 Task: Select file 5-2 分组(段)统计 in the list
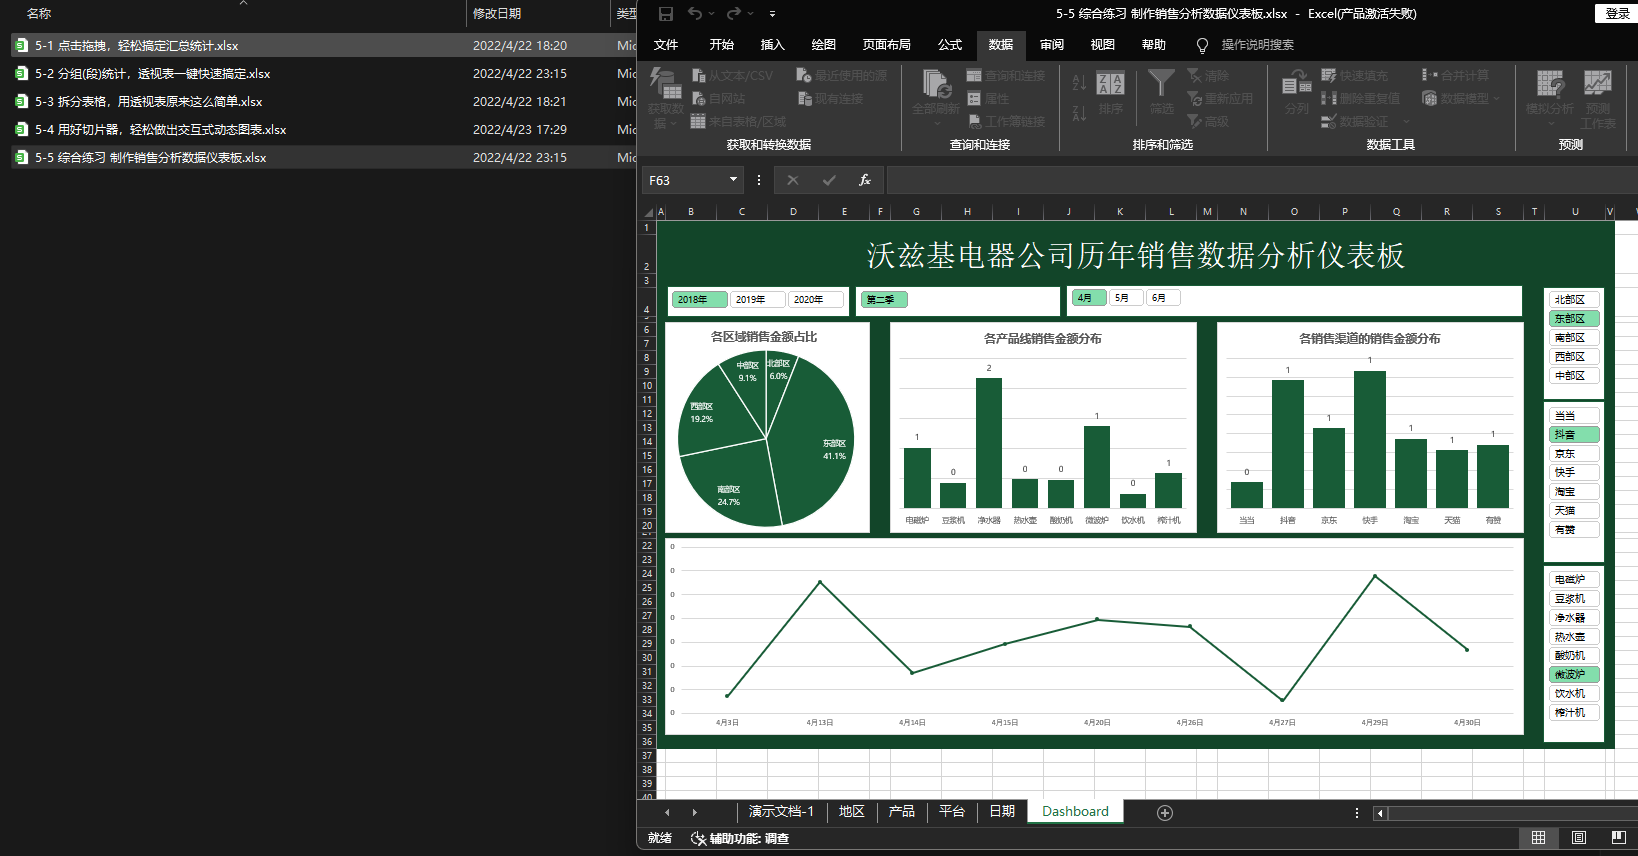[152, 74]
